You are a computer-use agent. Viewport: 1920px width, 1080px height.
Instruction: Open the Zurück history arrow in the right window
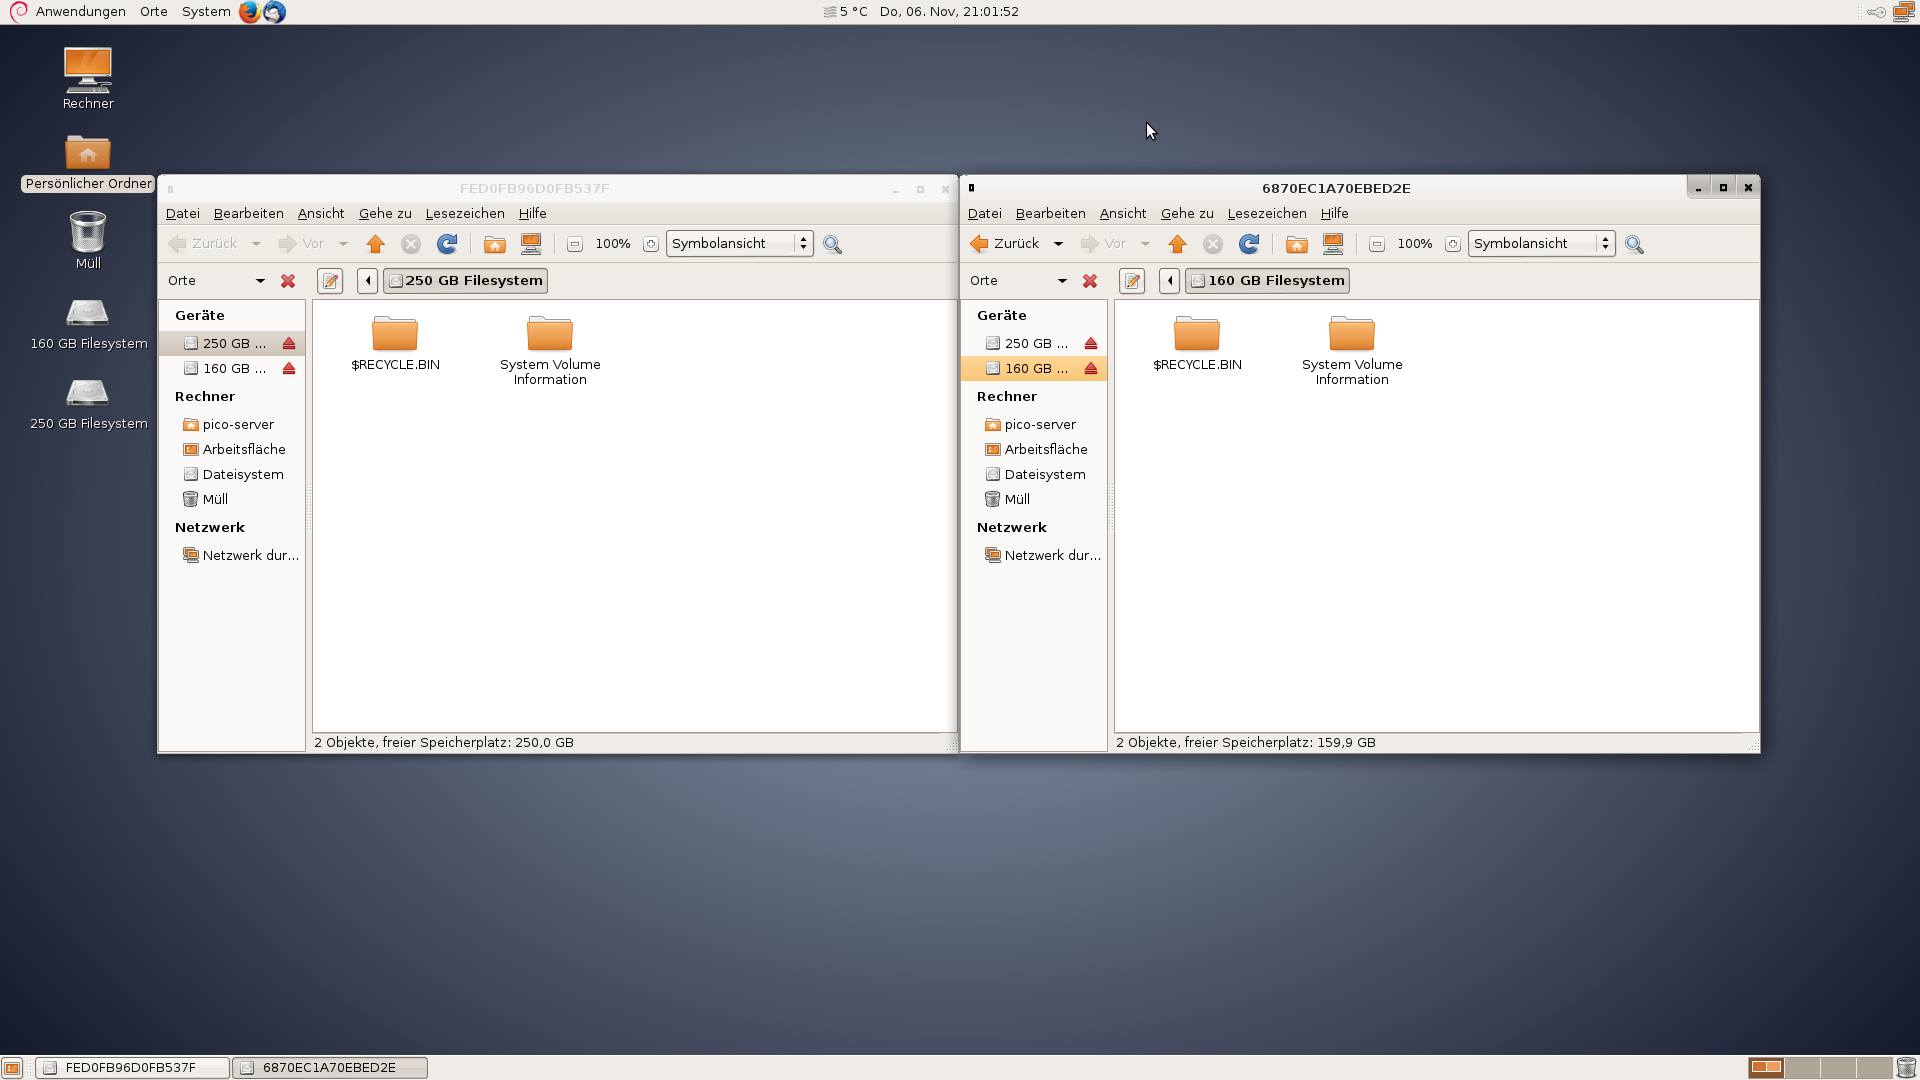[1058, 244]
